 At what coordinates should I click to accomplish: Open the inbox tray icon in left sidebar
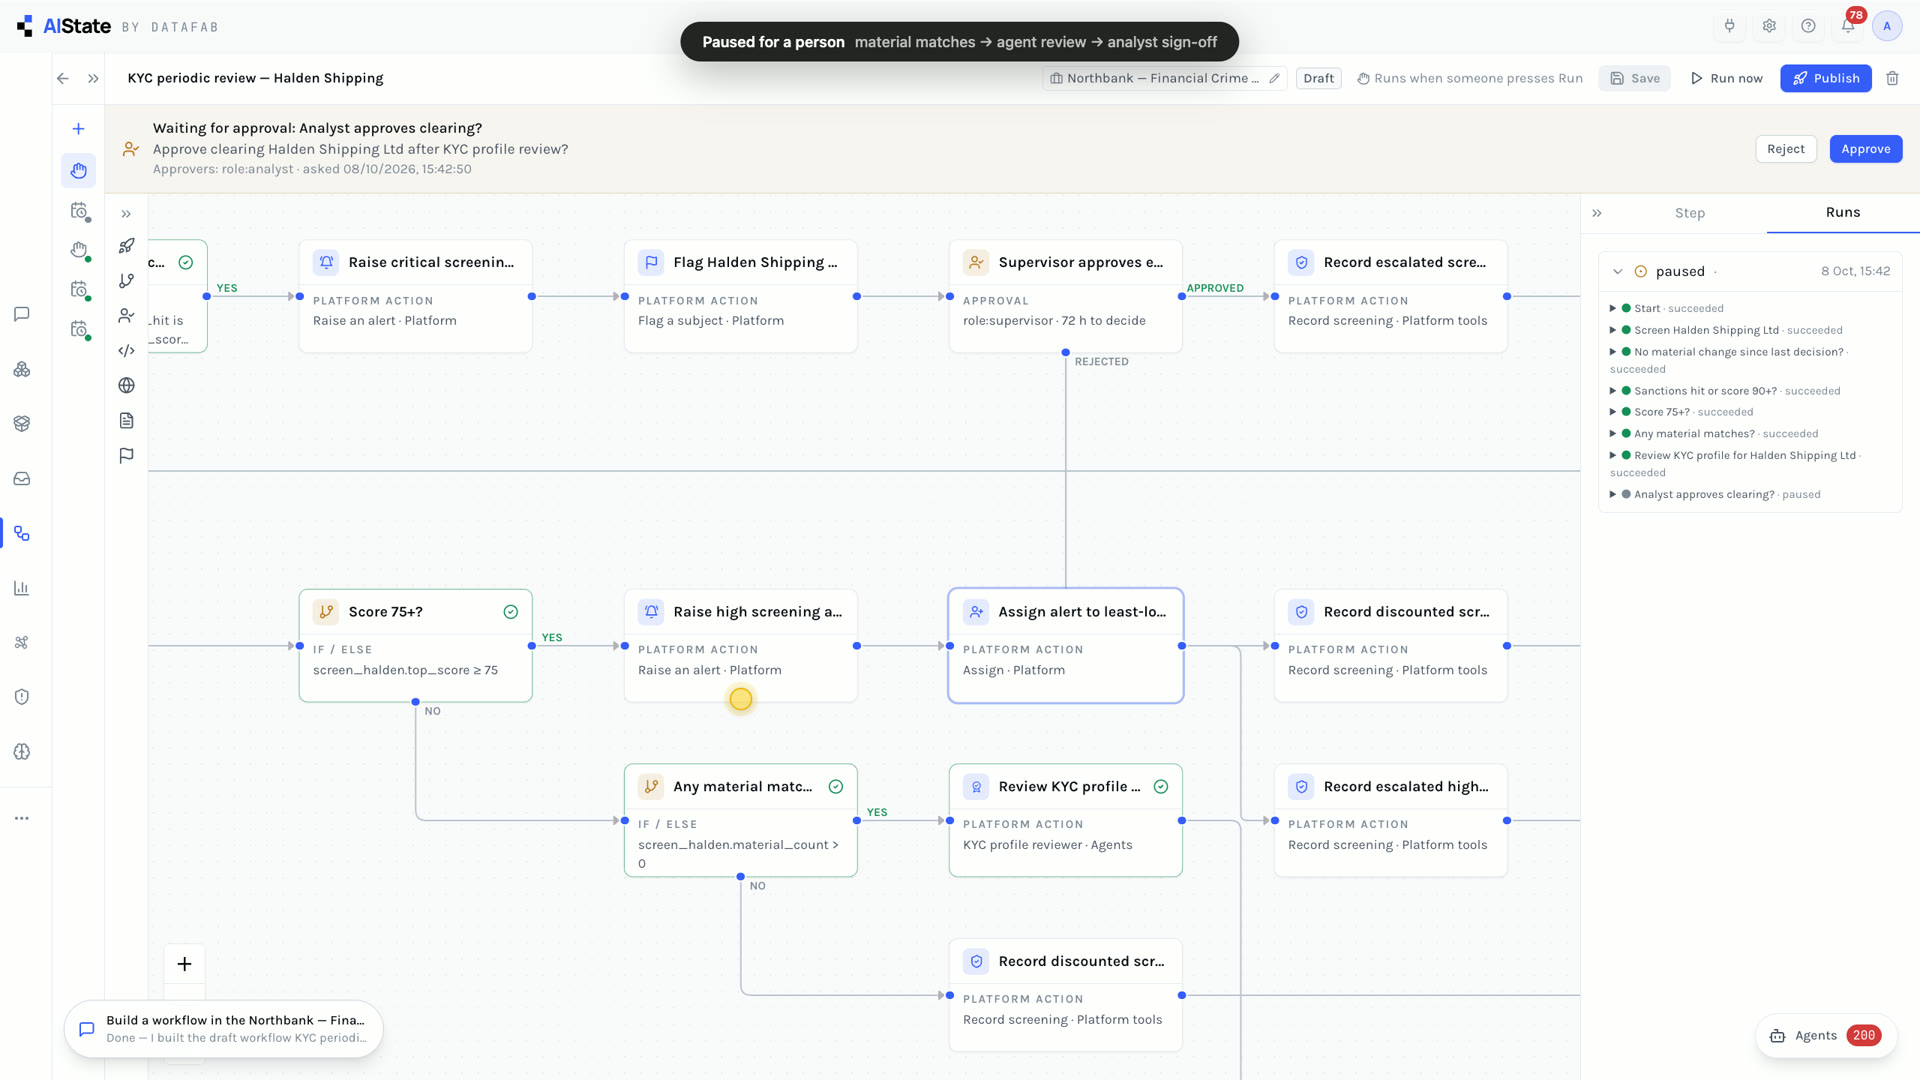21,479
